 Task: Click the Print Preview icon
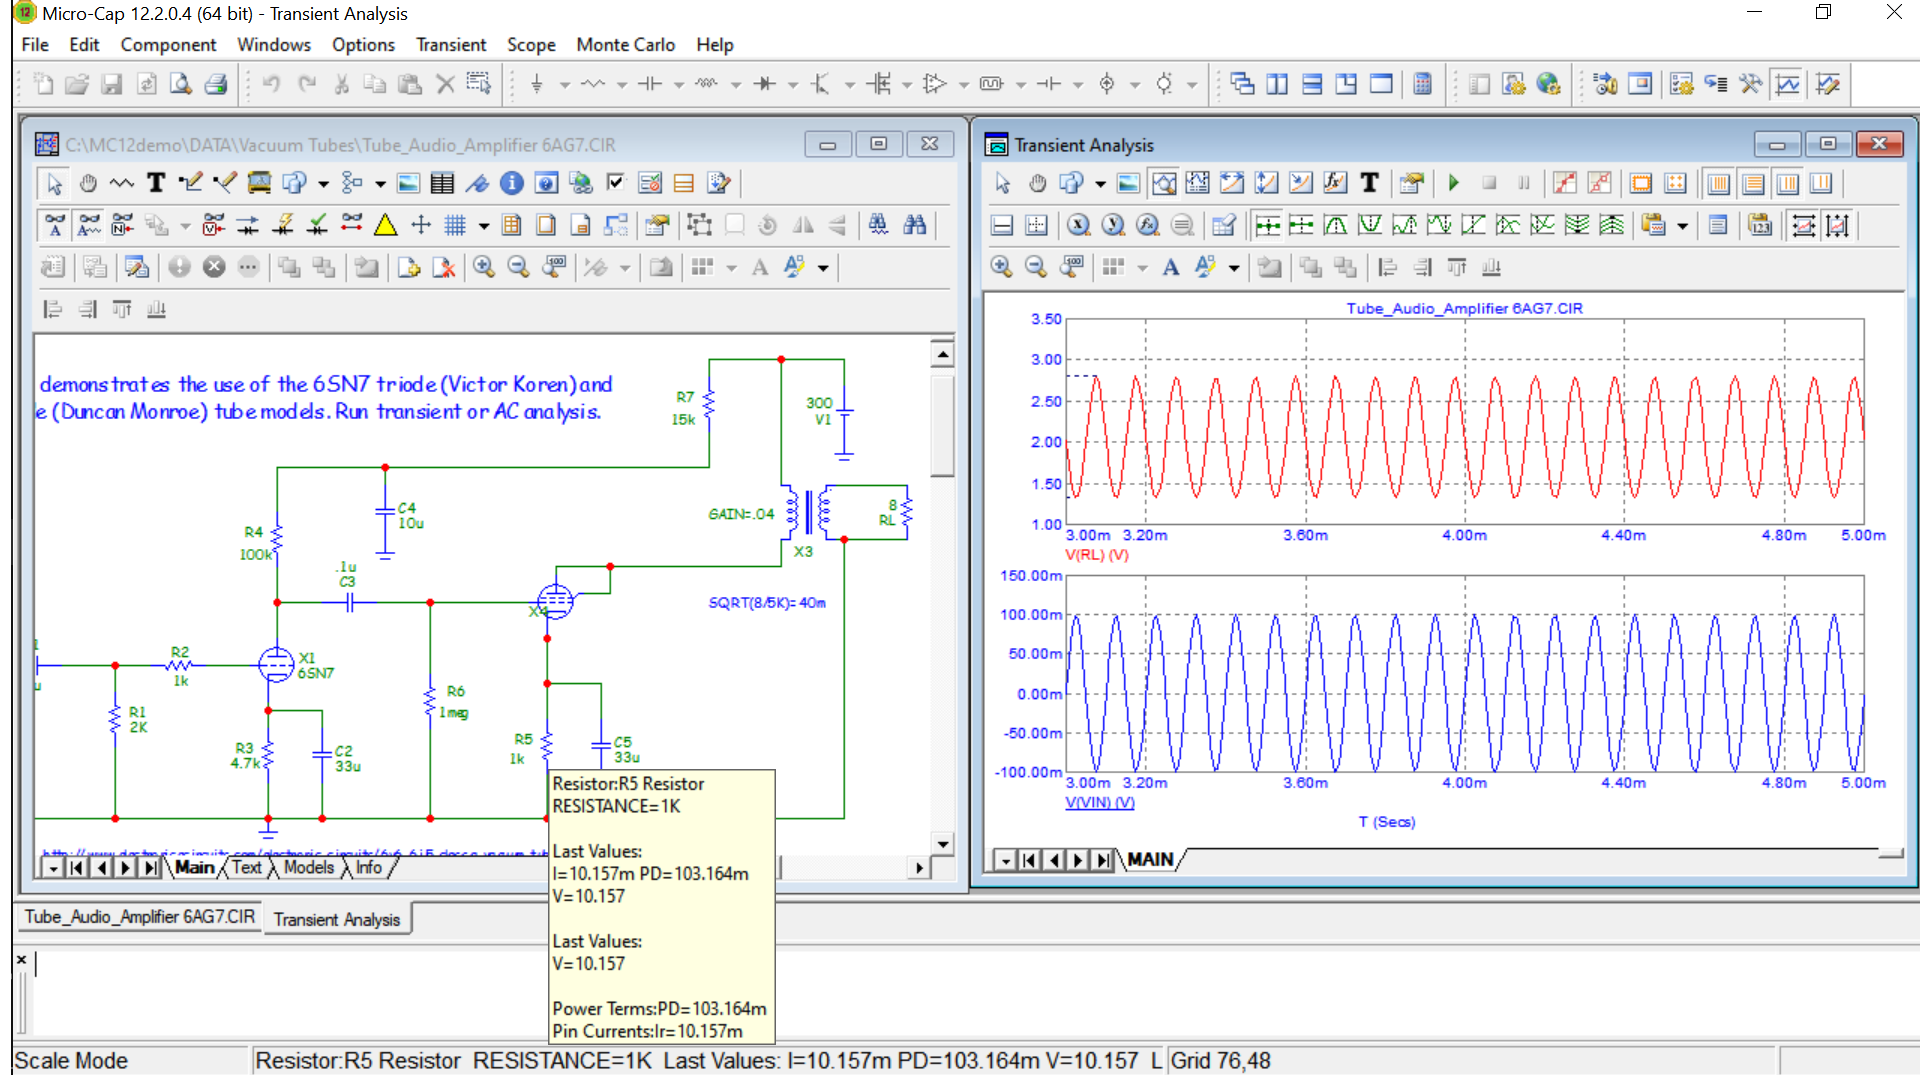tap(180, 84)
